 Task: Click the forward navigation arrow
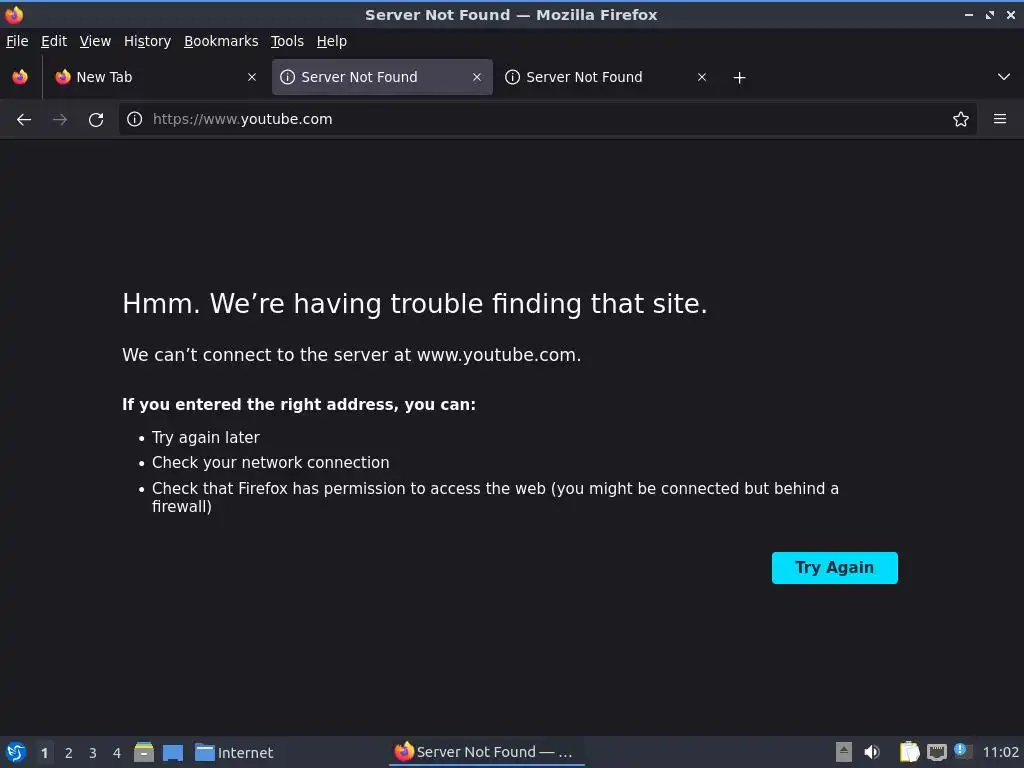coord(60,120)
